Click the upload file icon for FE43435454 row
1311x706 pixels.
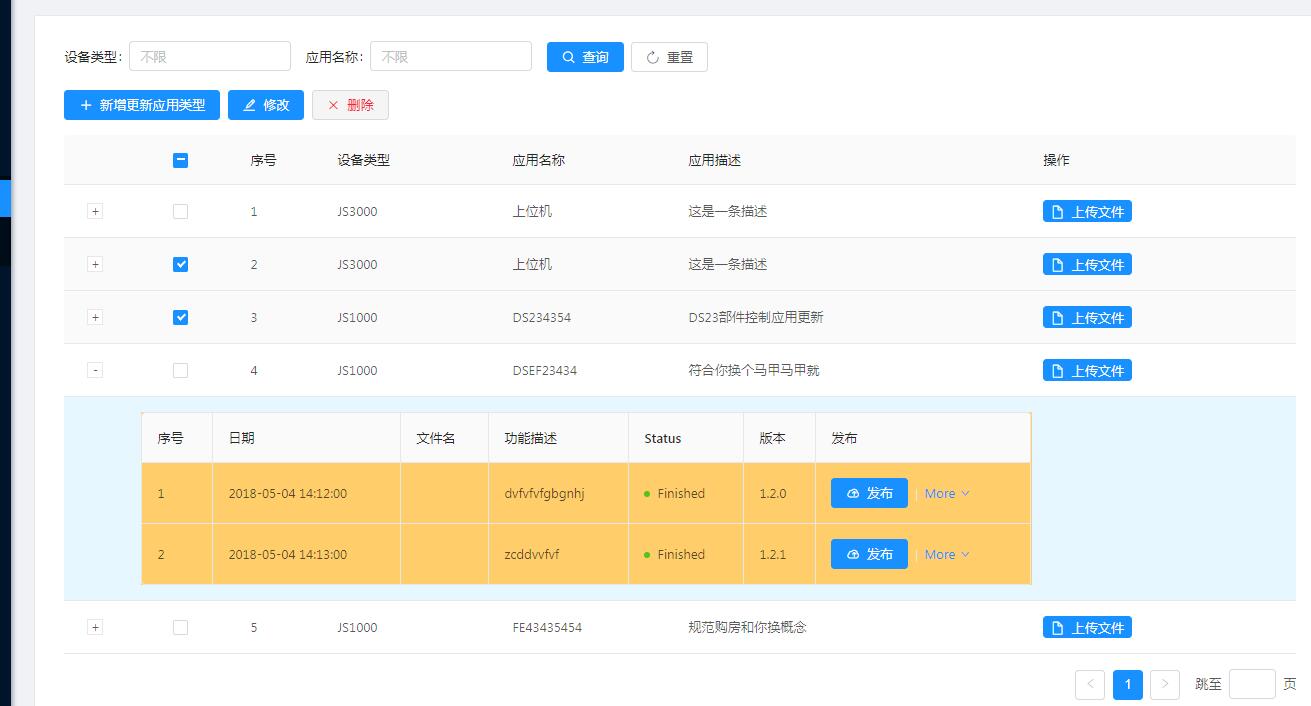1059,627
